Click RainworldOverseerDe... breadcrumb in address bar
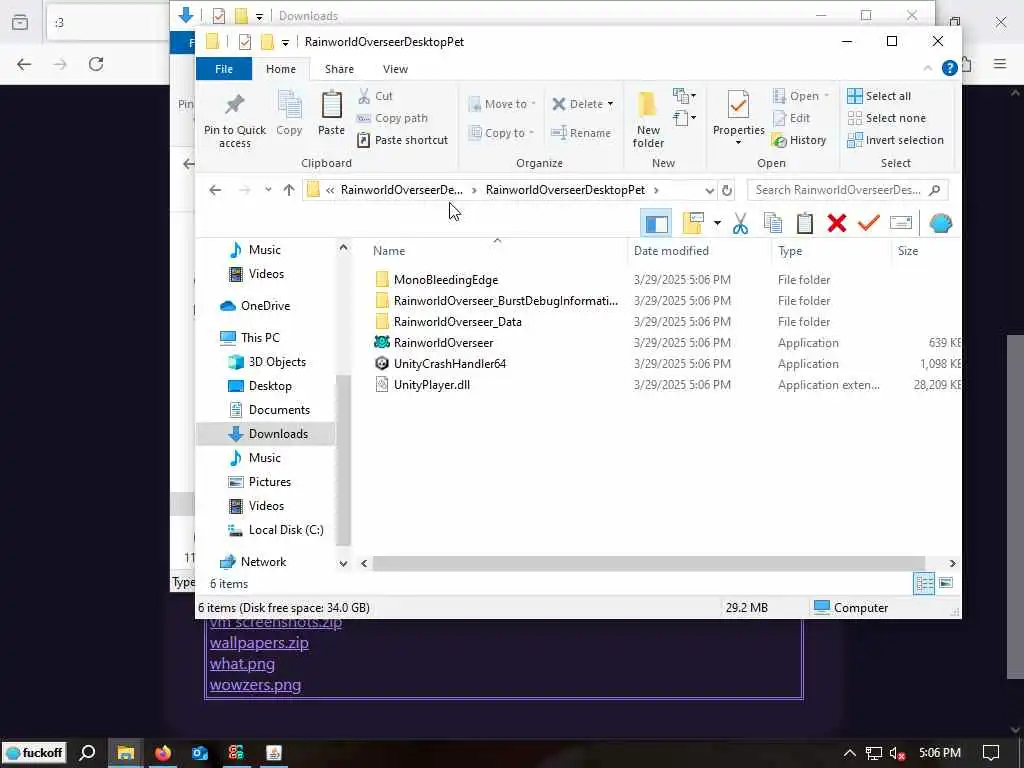Screen dimensions: 1024x768 tap(402, 190)
